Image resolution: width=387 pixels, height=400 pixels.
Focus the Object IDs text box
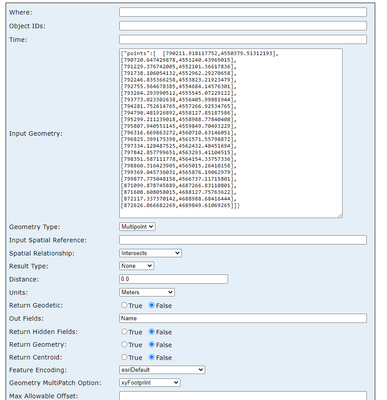tap(243, 26)
